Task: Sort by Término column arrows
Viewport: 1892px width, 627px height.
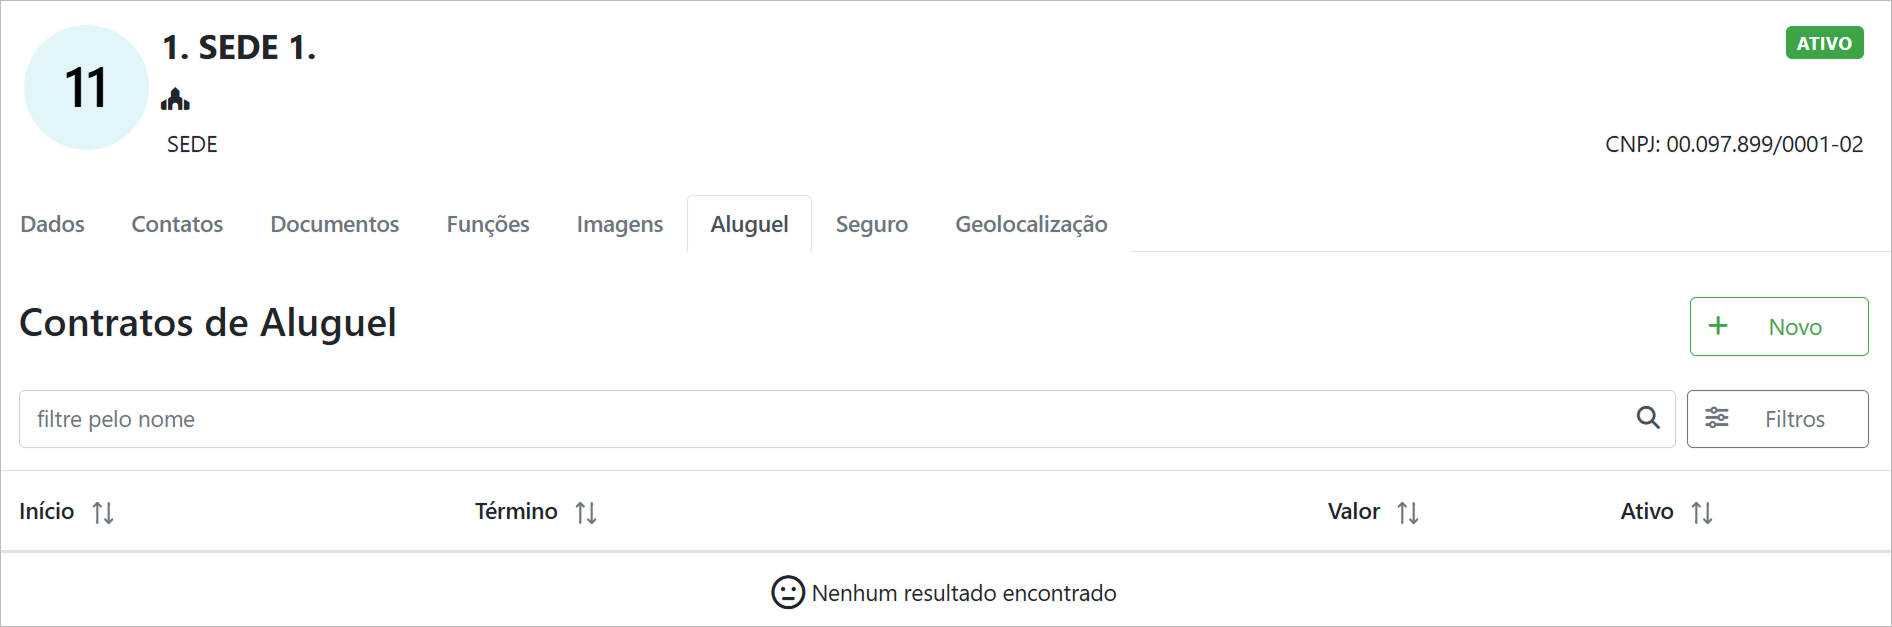Action: tap(586, 513)
